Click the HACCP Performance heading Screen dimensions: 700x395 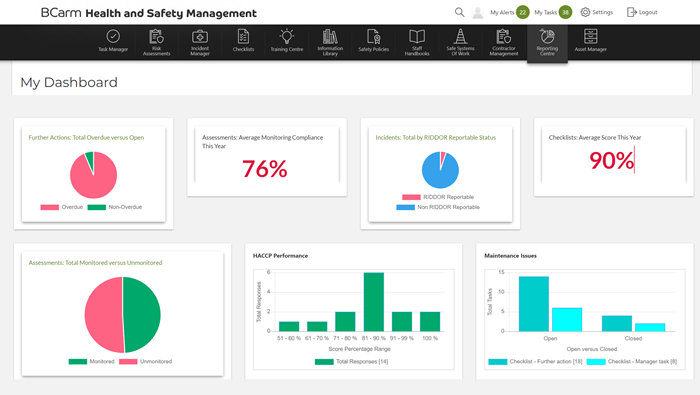pyautogui.click(x=280, y=256)
